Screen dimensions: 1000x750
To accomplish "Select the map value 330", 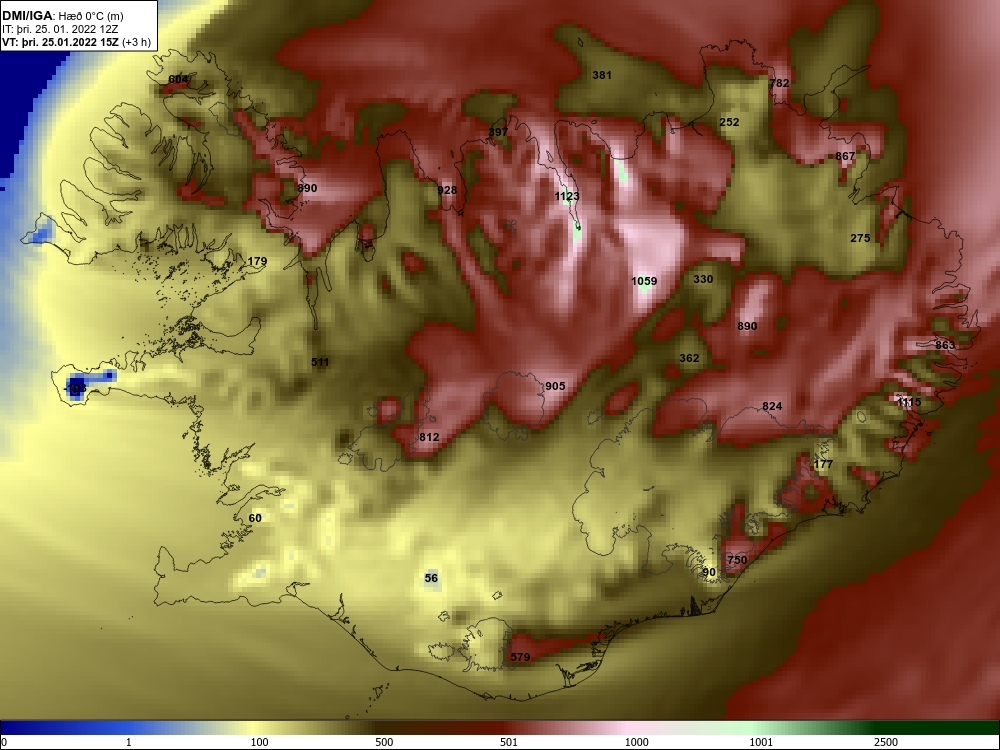I will [x=703, y=279].
